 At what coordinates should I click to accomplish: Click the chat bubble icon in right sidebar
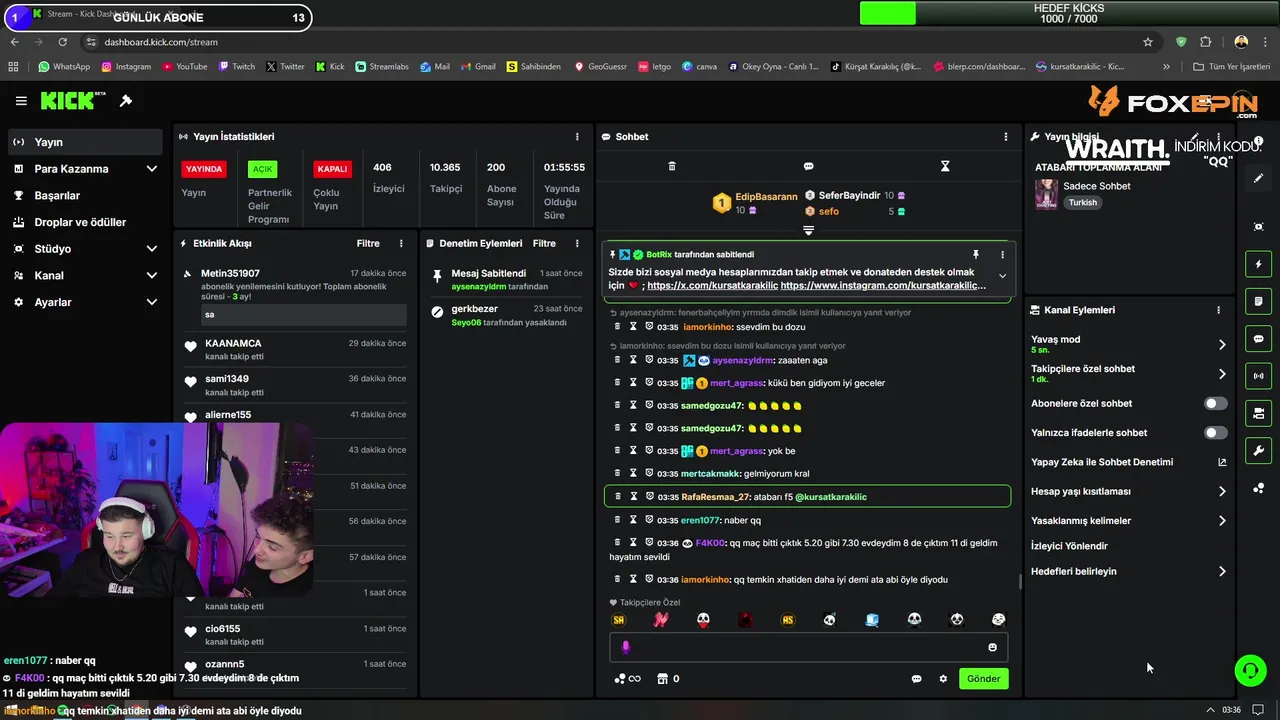(x=1259, y=339)
